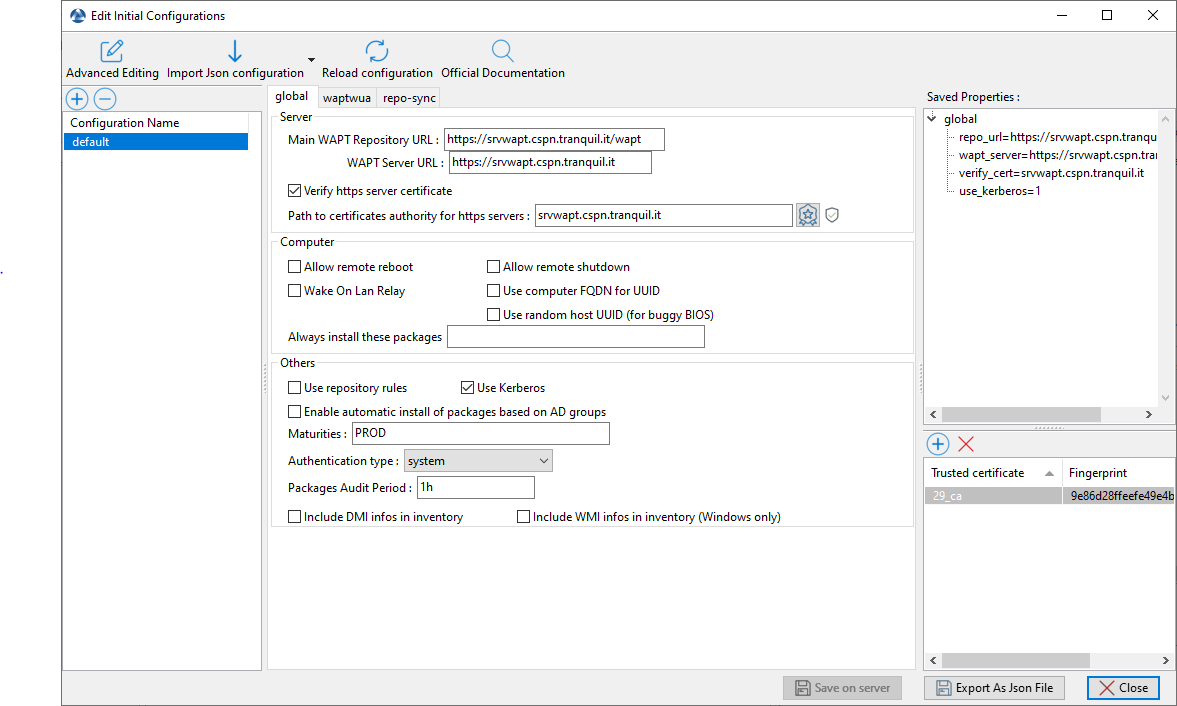1177x706 pixels.
Task: Click certificates authority path field
Action: pos(664,215)
